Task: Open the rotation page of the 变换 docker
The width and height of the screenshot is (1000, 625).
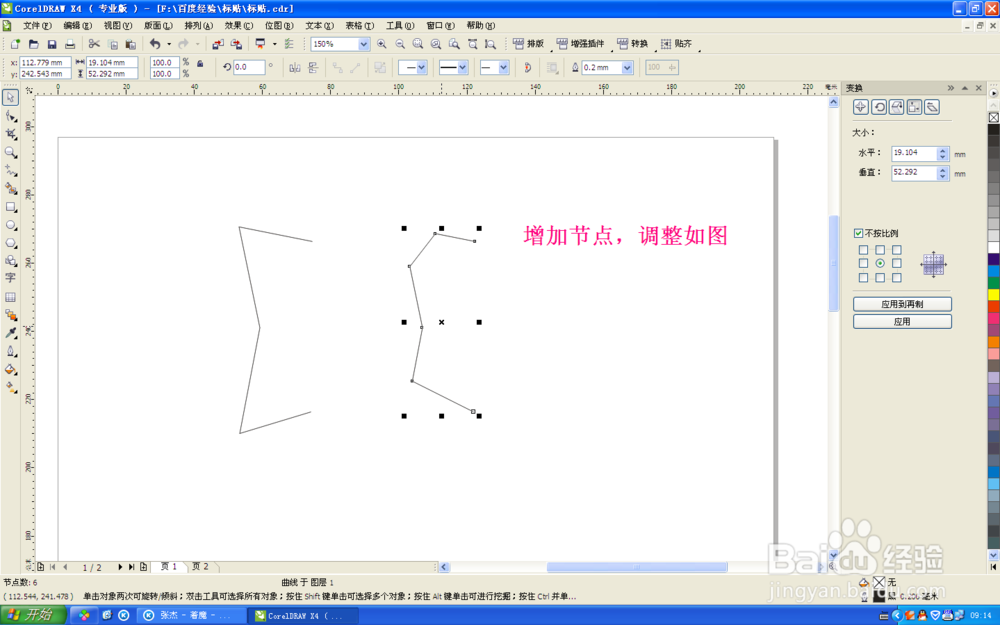Action: [x=879, y=107]
